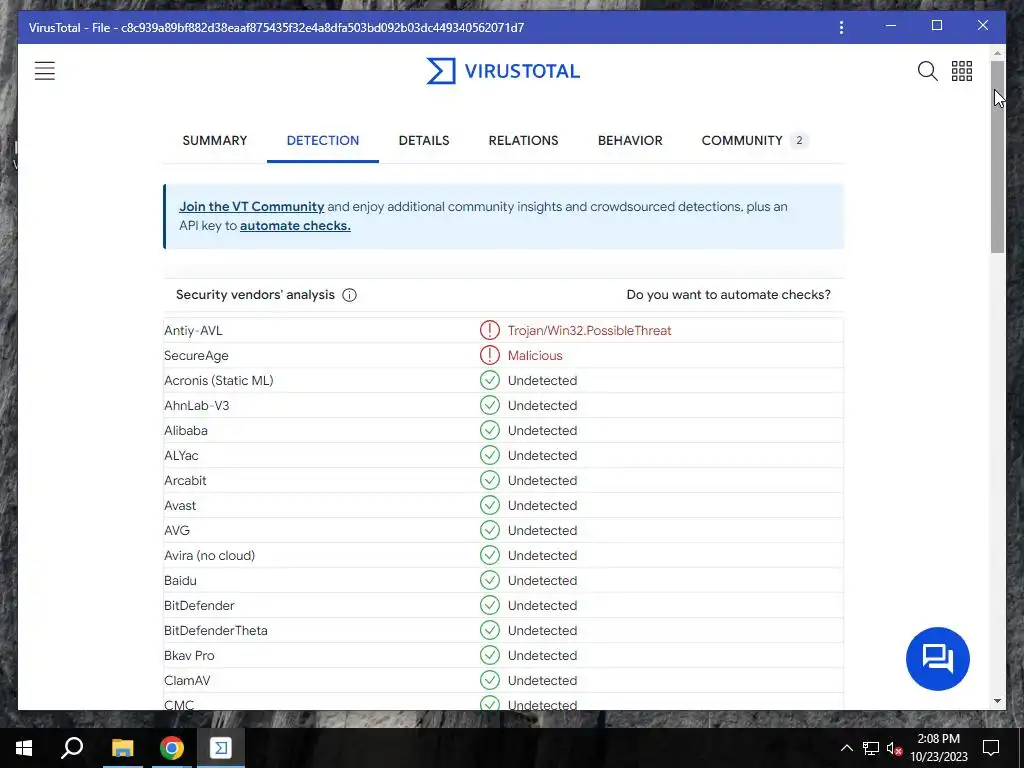Screen dimensions: 1024x768
Task: Click the check icon in Acronis (Static ML) row
Action: (x=489, y=380)
